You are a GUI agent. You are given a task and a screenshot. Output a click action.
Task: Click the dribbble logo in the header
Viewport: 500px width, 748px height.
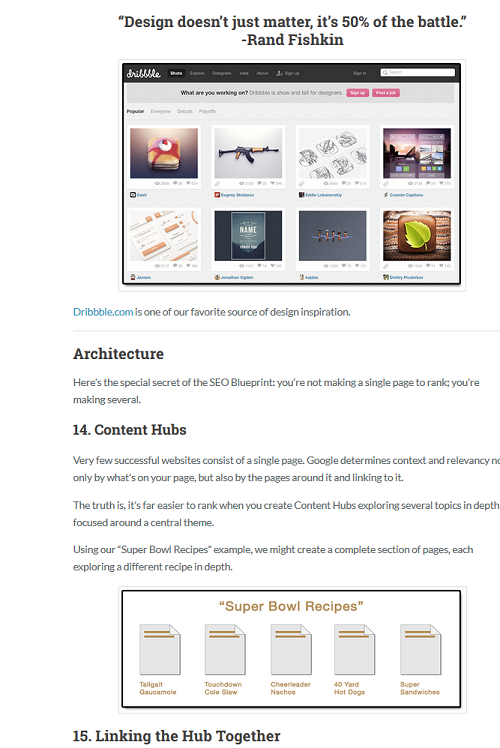click(x=144, y=73)
